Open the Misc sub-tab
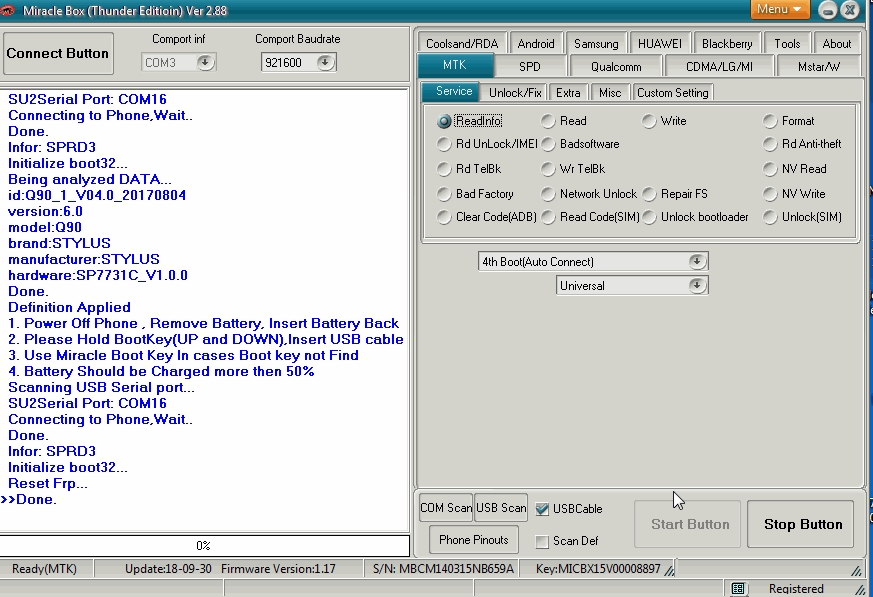This screenshot has height=597, width=873. point(610,92)
